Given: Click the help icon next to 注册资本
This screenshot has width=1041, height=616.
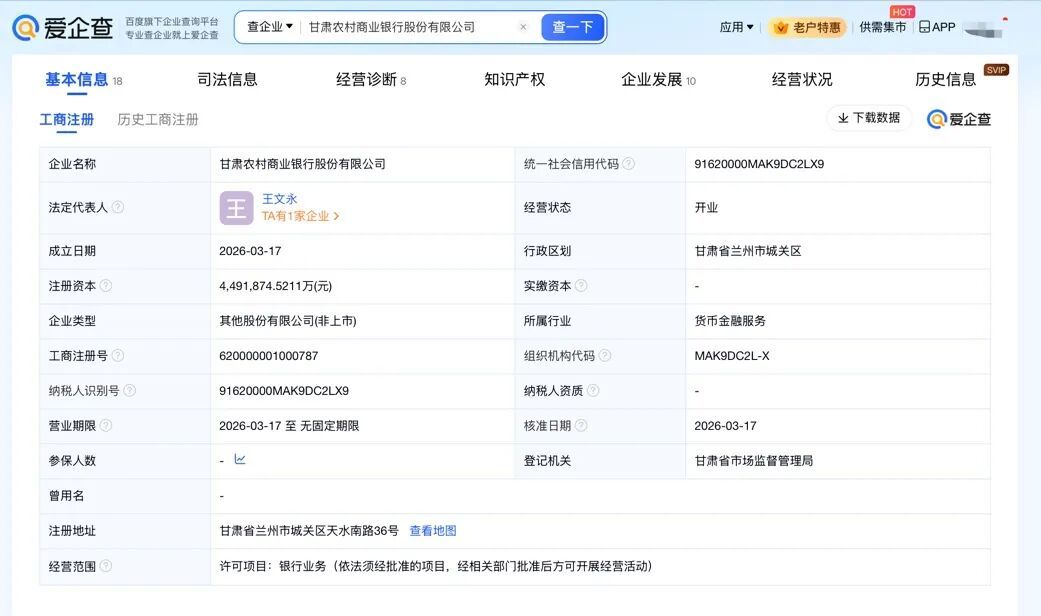Looking at the screenshot, I should pos(106,285).
